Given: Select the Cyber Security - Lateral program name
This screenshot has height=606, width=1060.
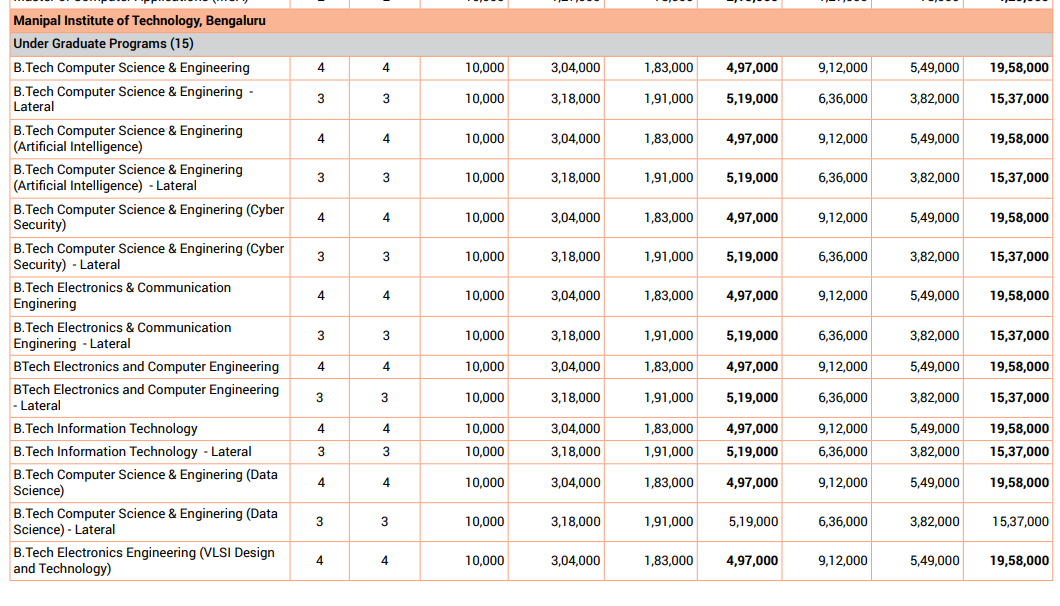Looking at the screenshot, I should click(x=149, y=256).
